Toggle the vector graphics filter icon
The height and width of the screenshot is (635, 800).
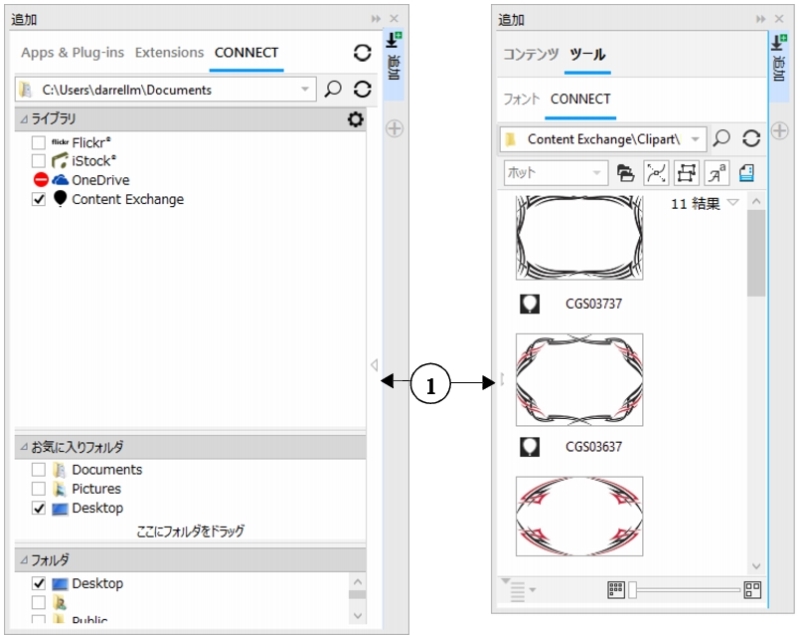pyautogui.click(x=655, y=172)
